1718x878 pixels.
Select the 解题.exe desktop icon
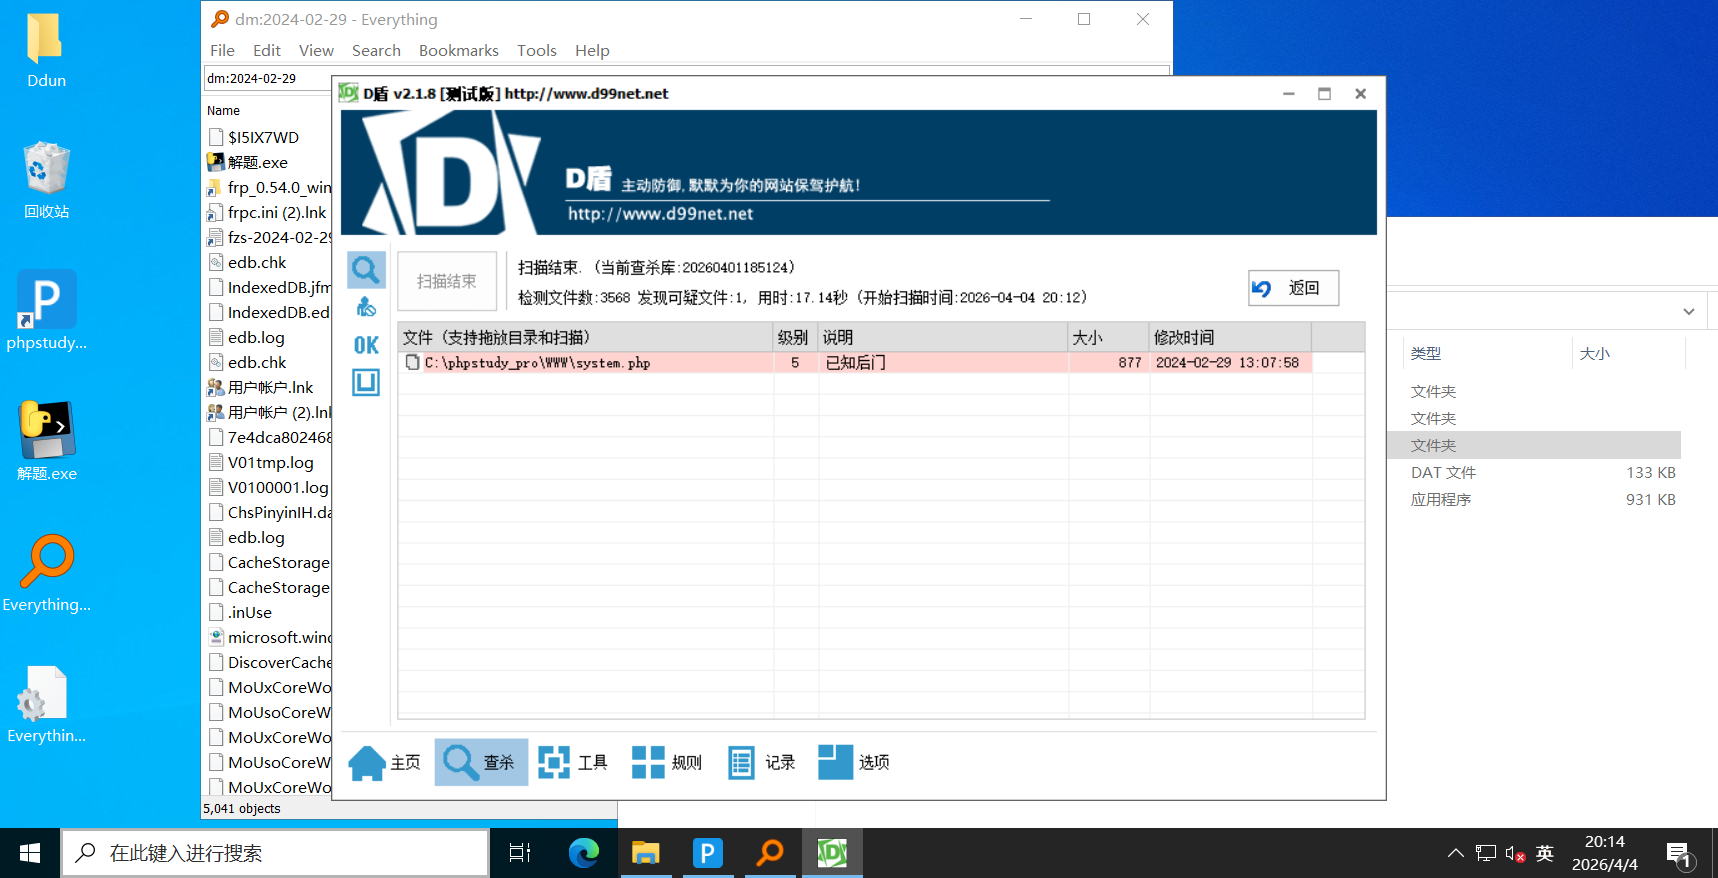point(46,442)
